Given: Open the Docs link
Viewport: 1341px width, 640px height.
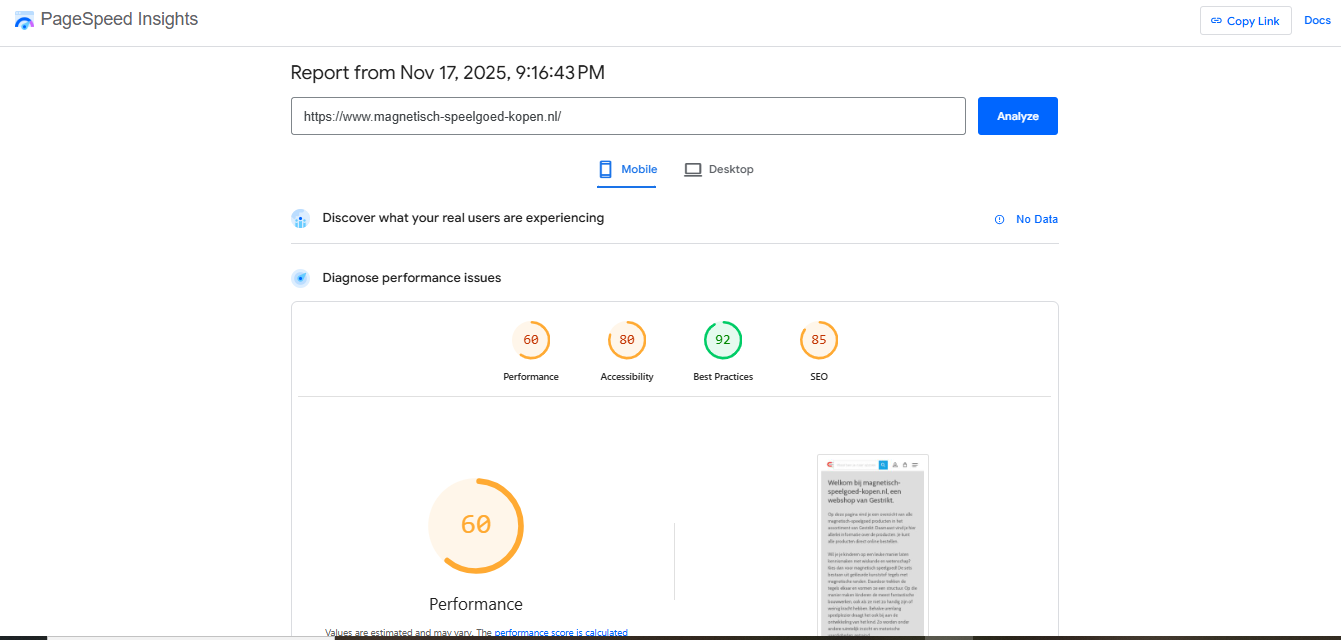Looking at the screenshot, I should (x=1317, y=20).
